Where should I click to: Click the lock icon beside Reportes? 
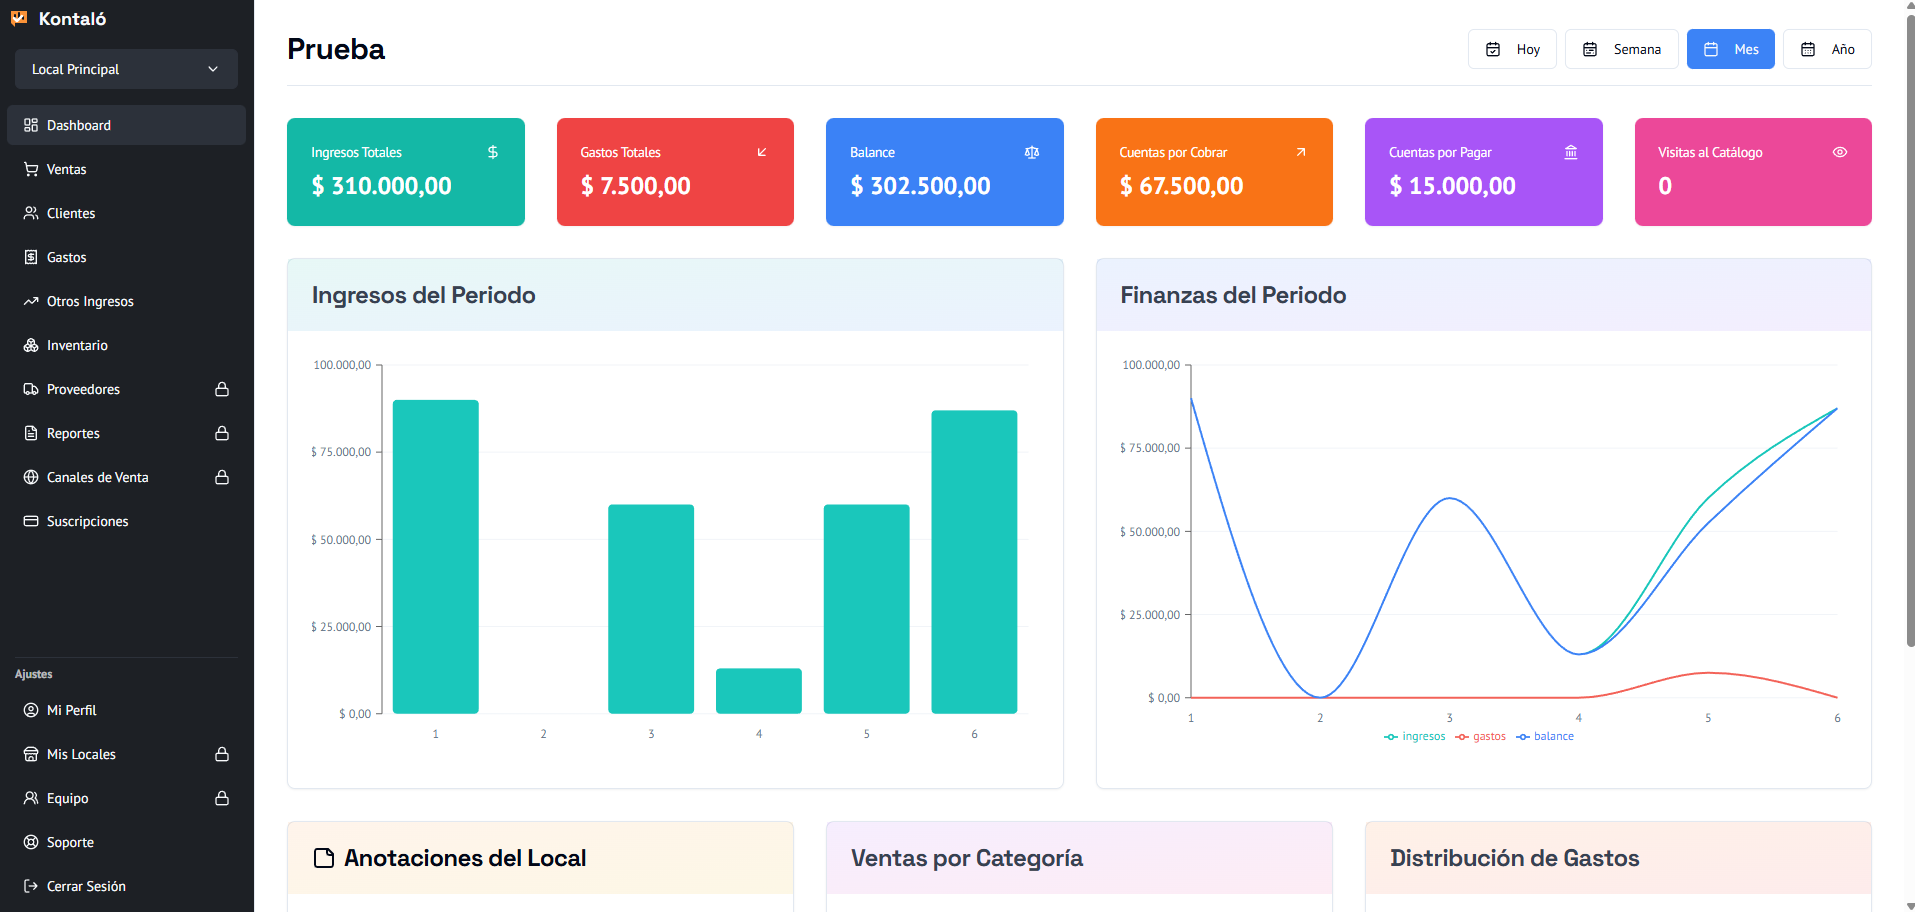[222, 433]
